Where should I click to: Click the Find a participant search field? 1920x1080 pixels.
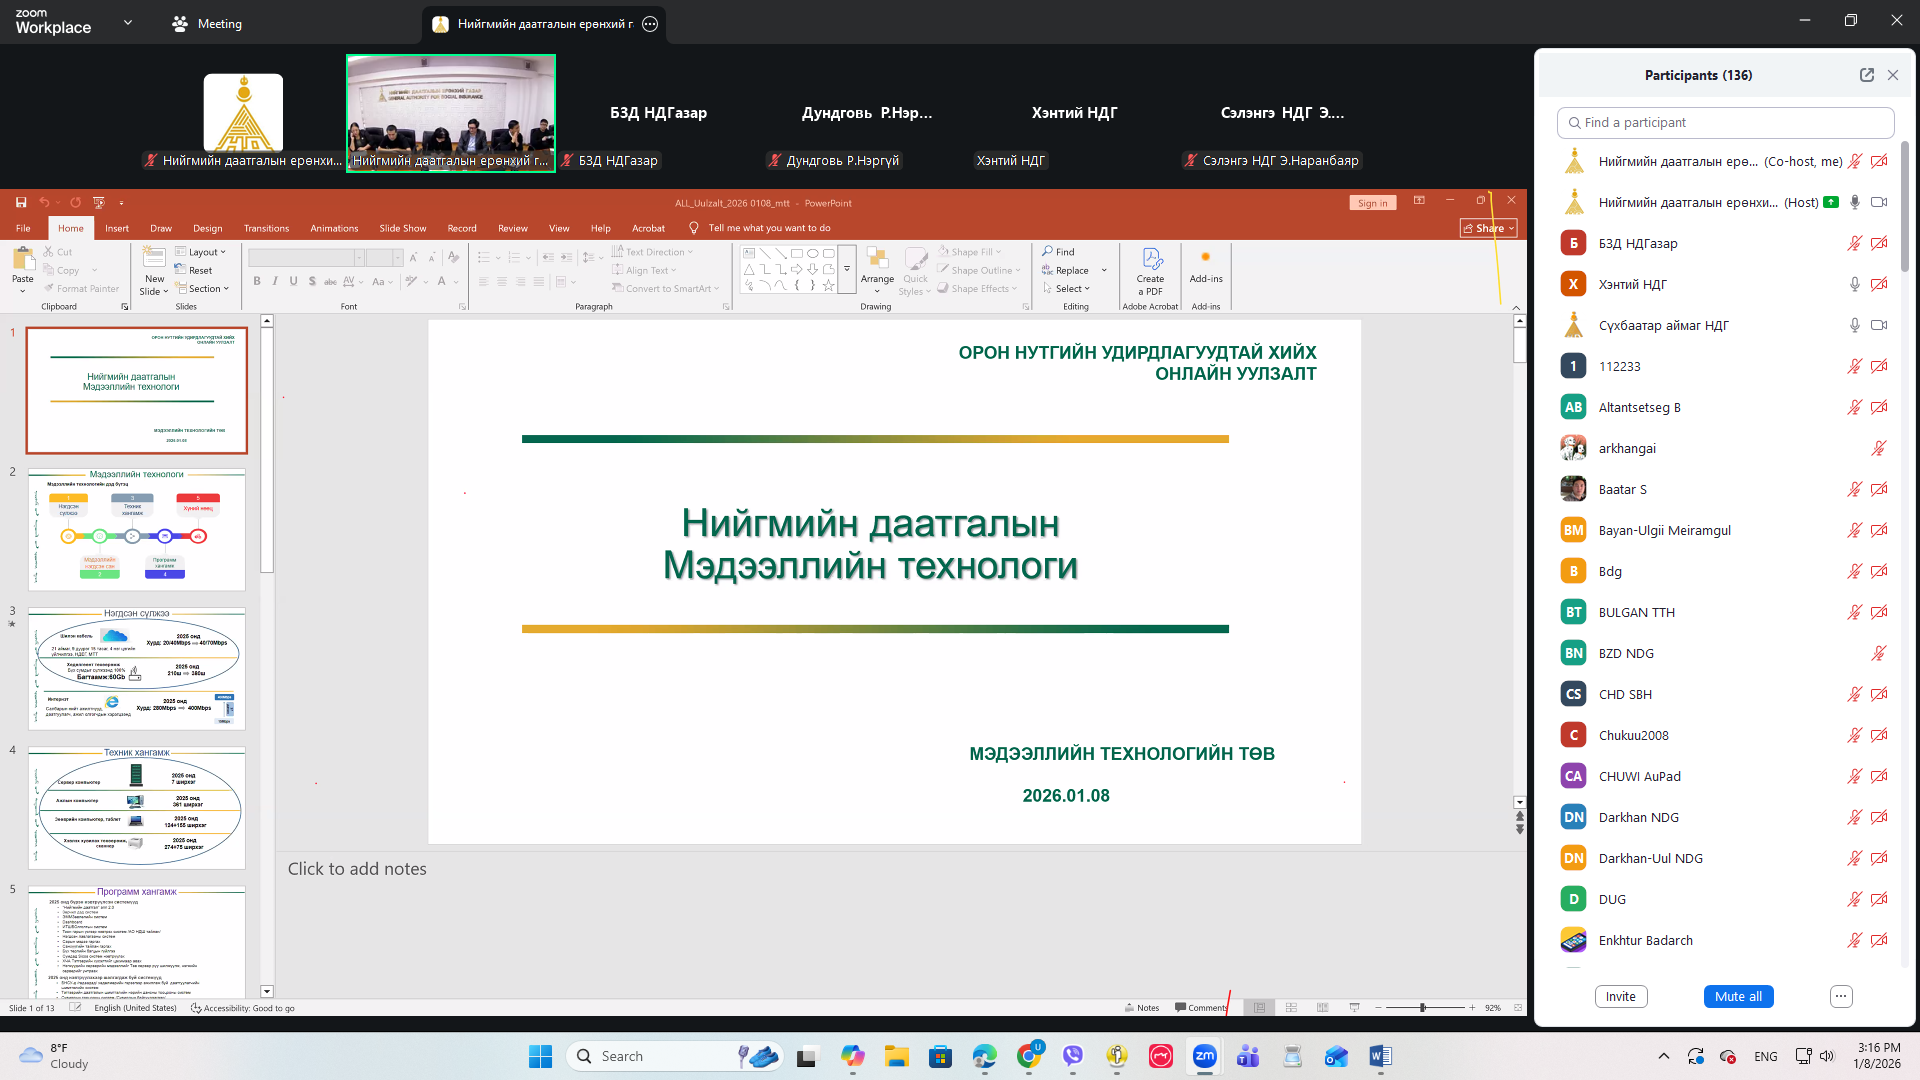point(1726,122)
